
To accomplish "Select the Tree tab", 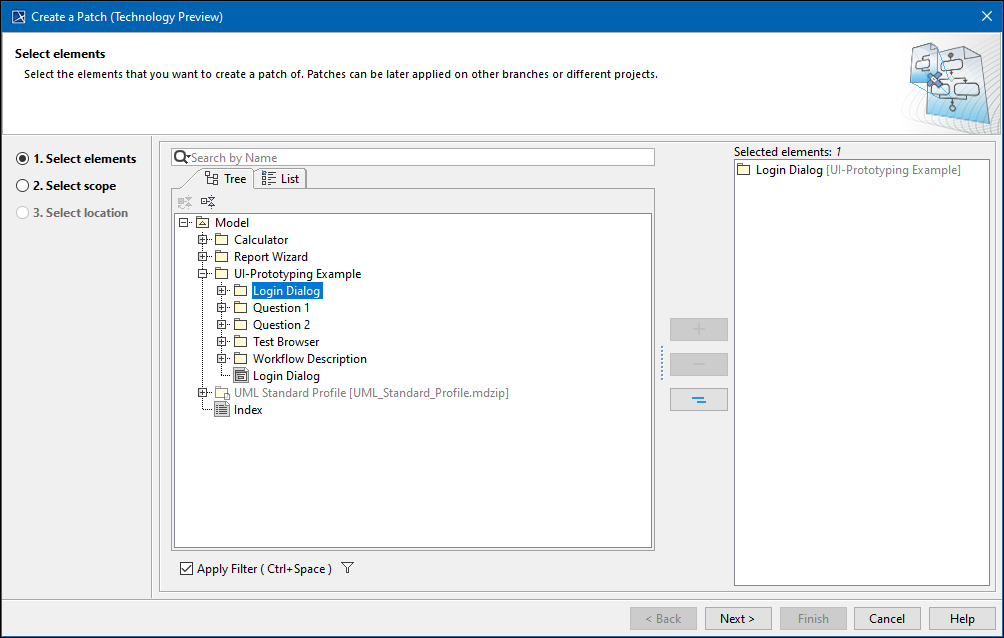I will 225,179.
